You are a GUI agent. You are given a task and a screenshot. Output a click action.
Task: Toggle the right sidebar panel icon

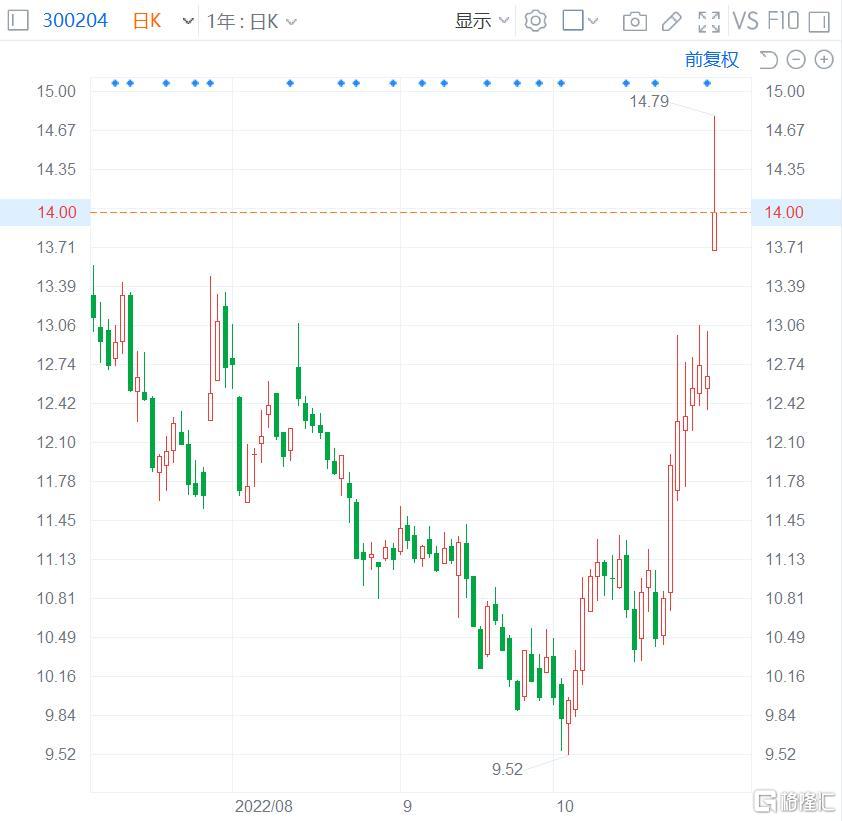click(x=819, y=22)
